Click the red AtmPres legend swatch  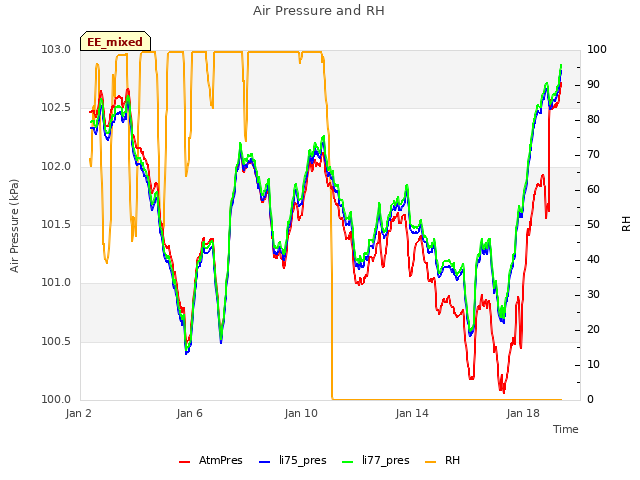tap(184, 462)
